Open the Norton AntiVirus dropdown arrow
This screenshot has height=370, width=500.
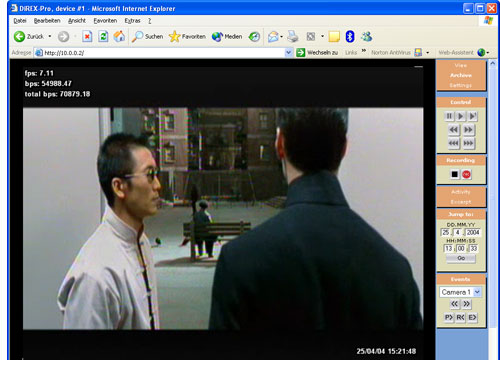428,53
